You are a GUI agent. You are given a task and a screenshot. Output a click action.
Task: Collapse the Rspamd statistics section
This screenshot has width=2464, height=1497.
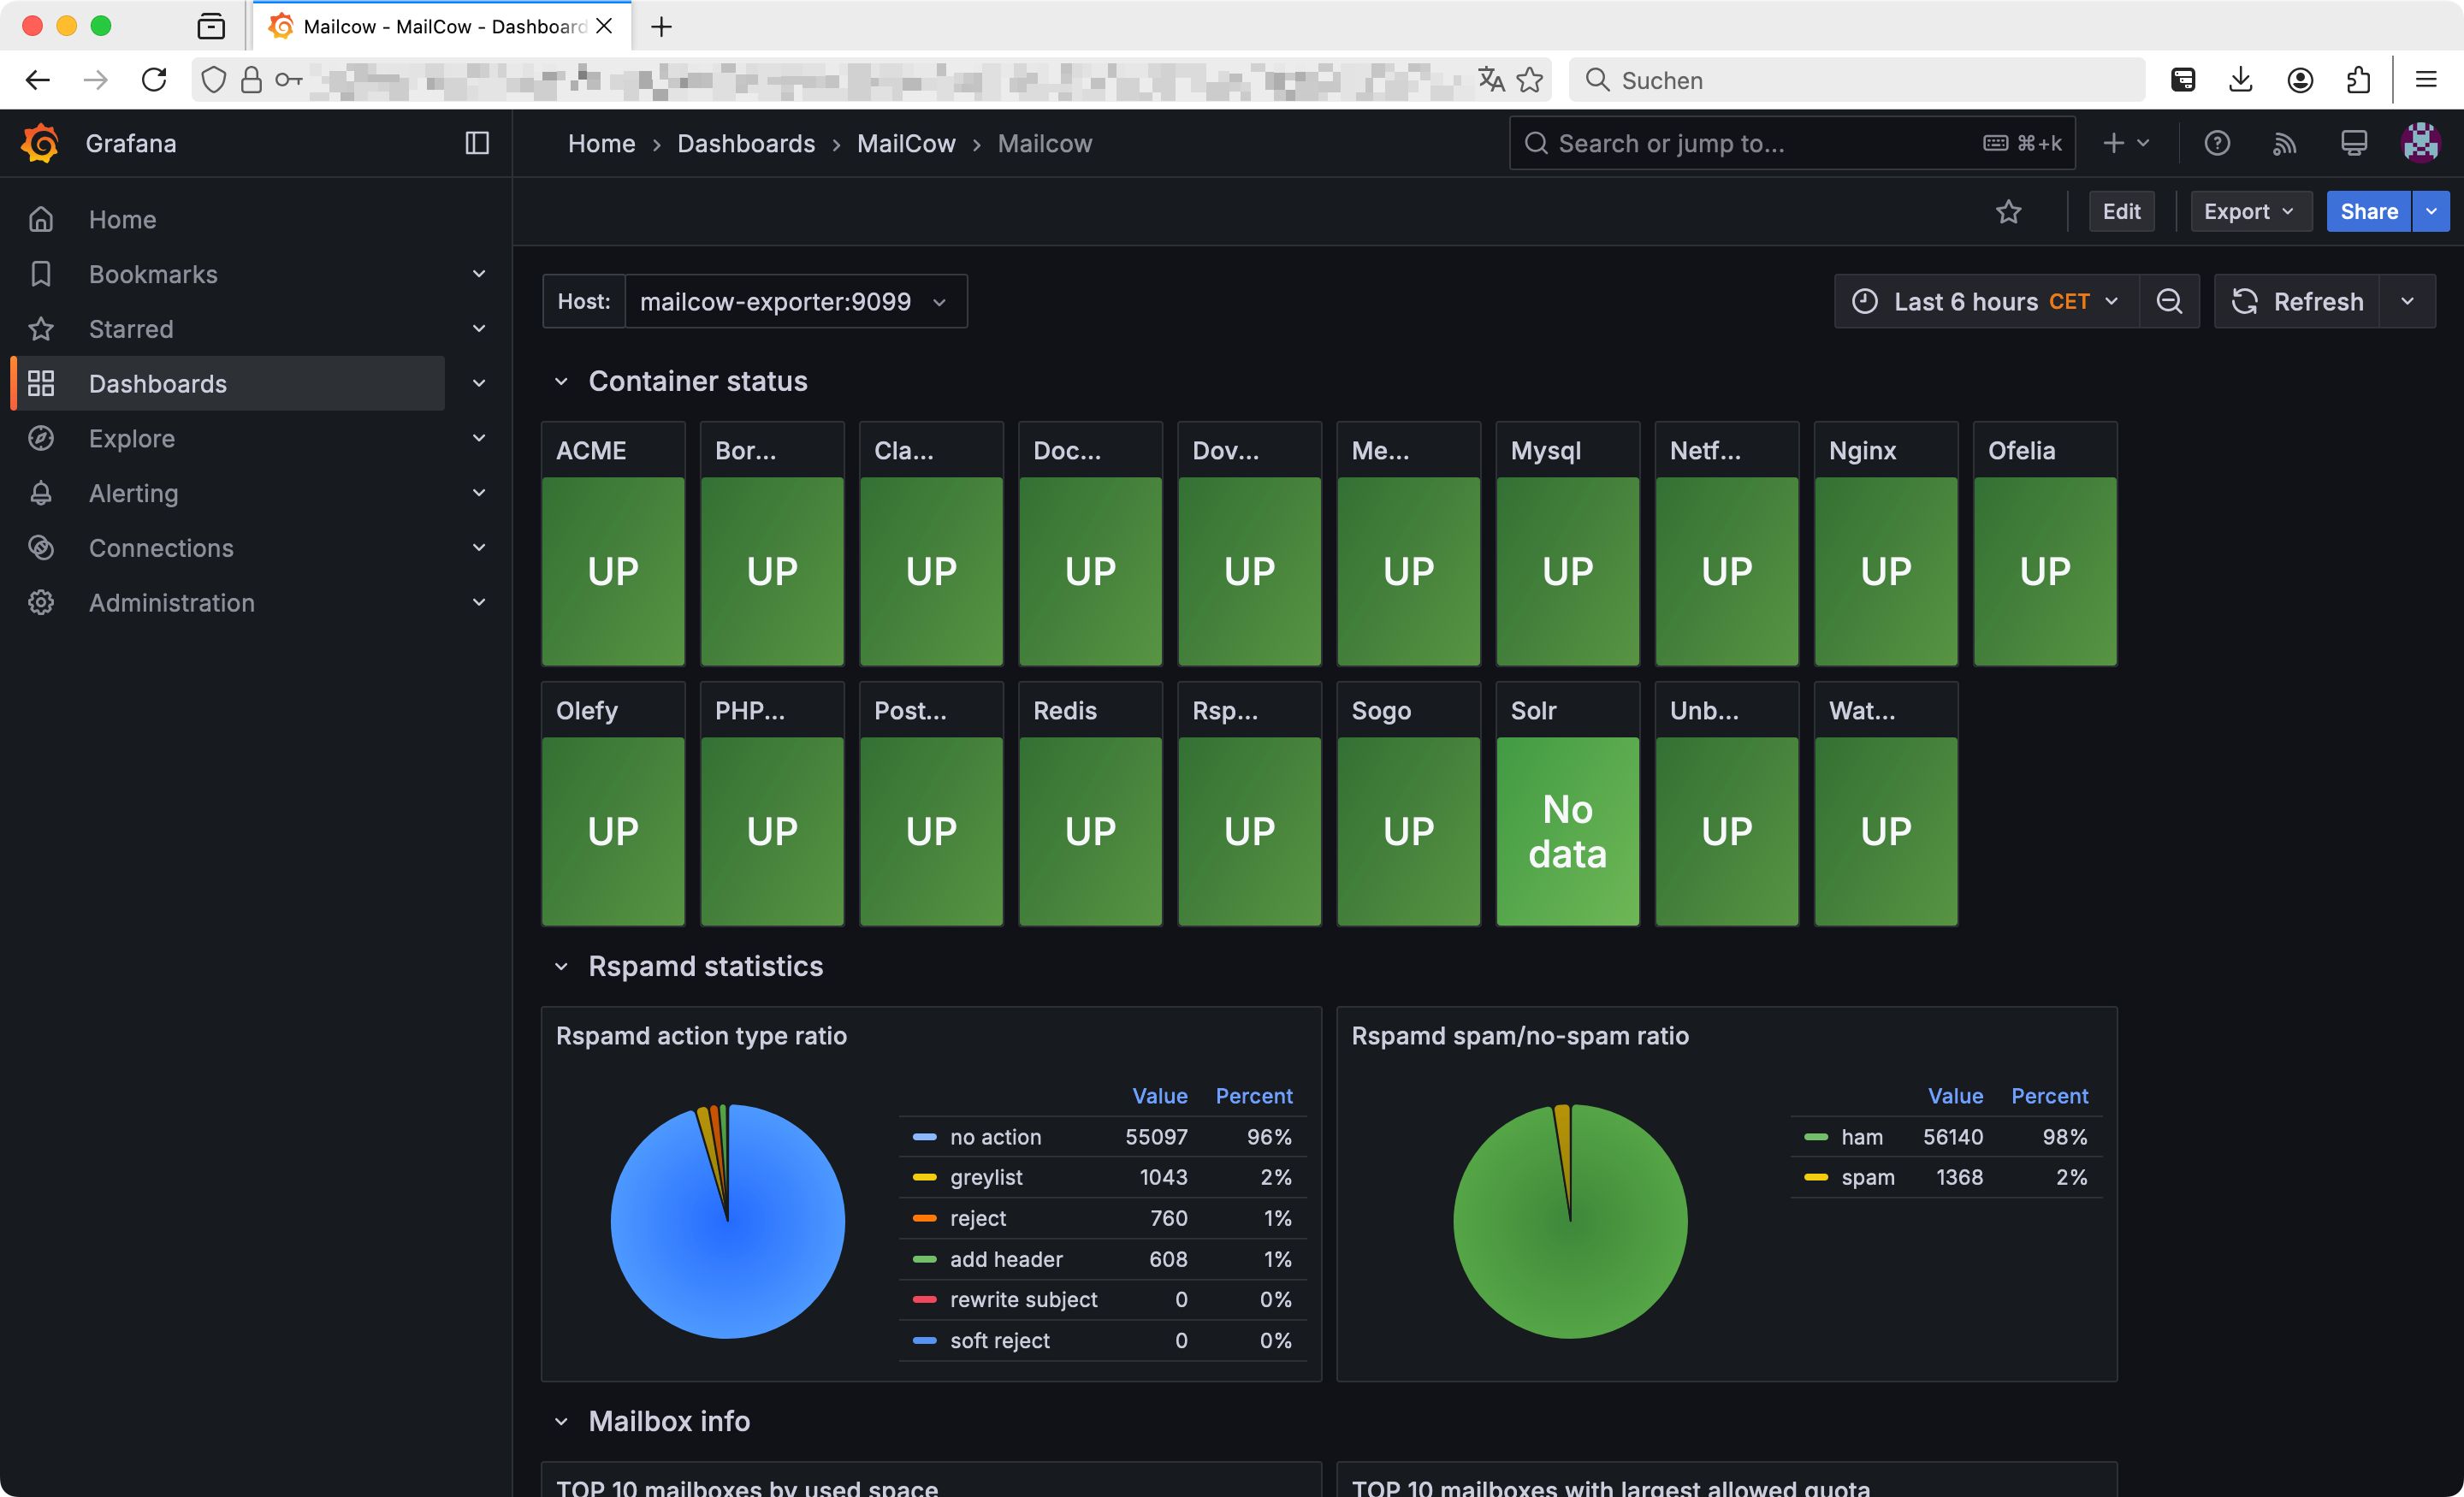[x=563, y=966]
